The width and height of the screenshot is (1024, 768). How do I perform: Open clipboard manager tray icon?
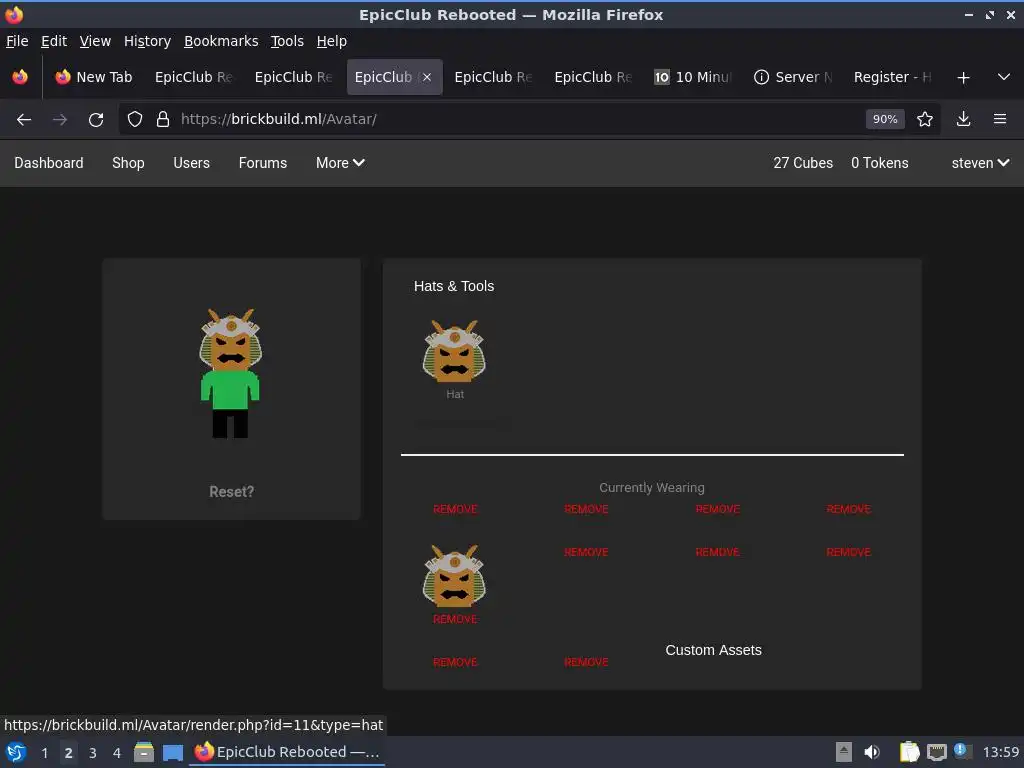(x=910, y=752)
